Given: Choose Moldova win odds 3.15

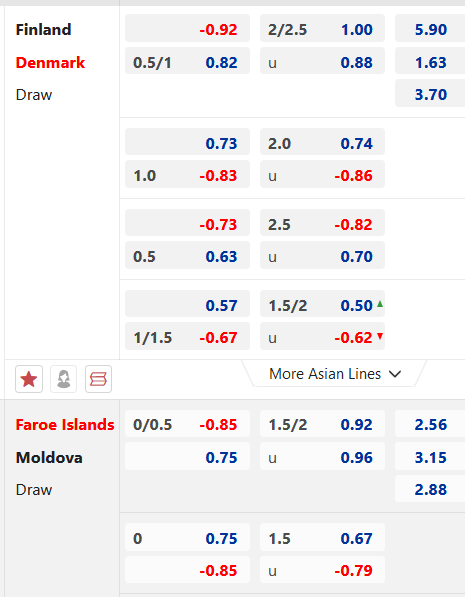Looking at the screenshot, I should [x=430, y=456].
